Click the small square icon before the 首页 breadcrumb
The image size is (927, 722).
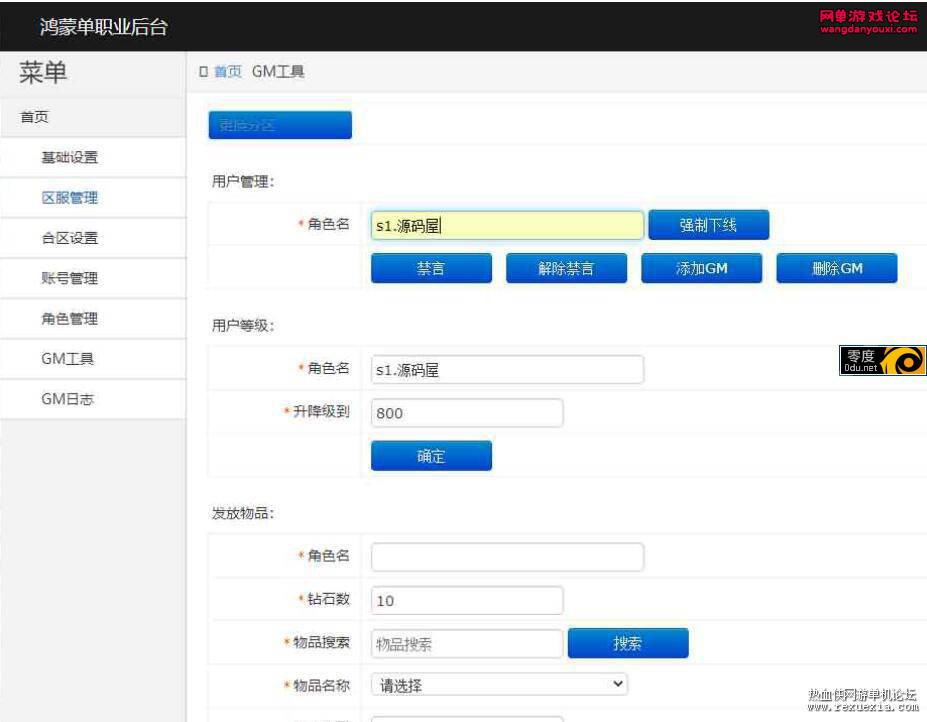click(x=203, y=72)
